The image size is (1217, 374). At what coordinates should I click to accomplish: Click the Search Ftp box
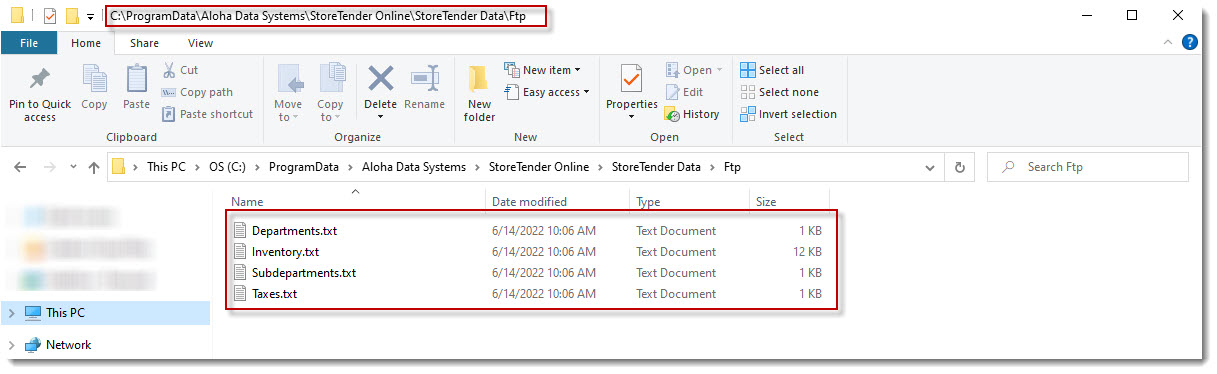click(1087, 167)
